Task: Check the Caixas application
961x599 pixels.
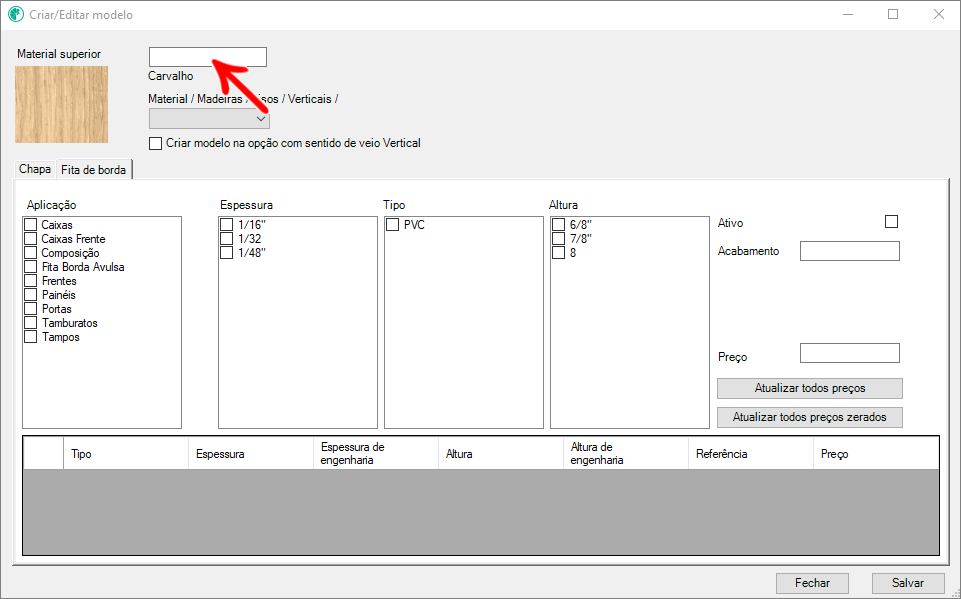Action: click(x=31, y=224)
